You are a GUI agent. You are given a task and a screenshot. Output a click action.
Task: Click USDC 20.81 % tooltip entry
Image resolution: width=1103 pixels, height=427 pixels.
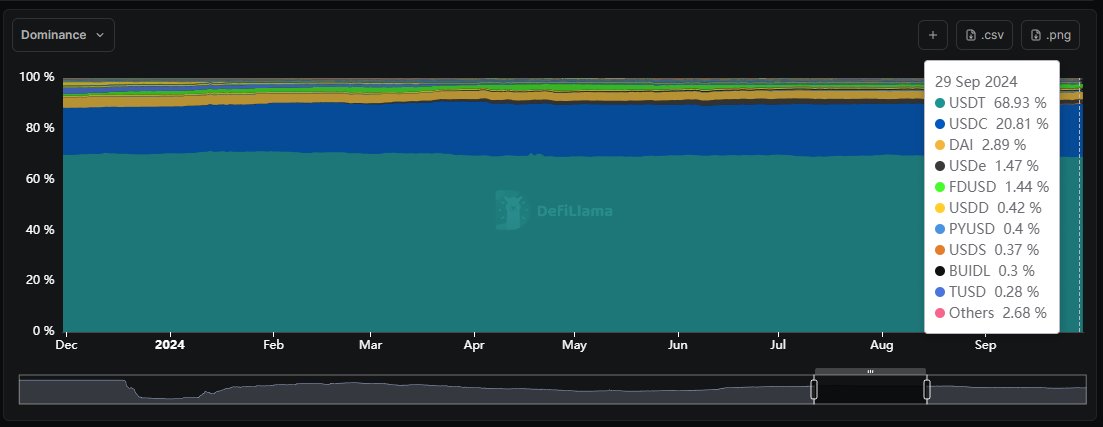click(x=992, y=124)
